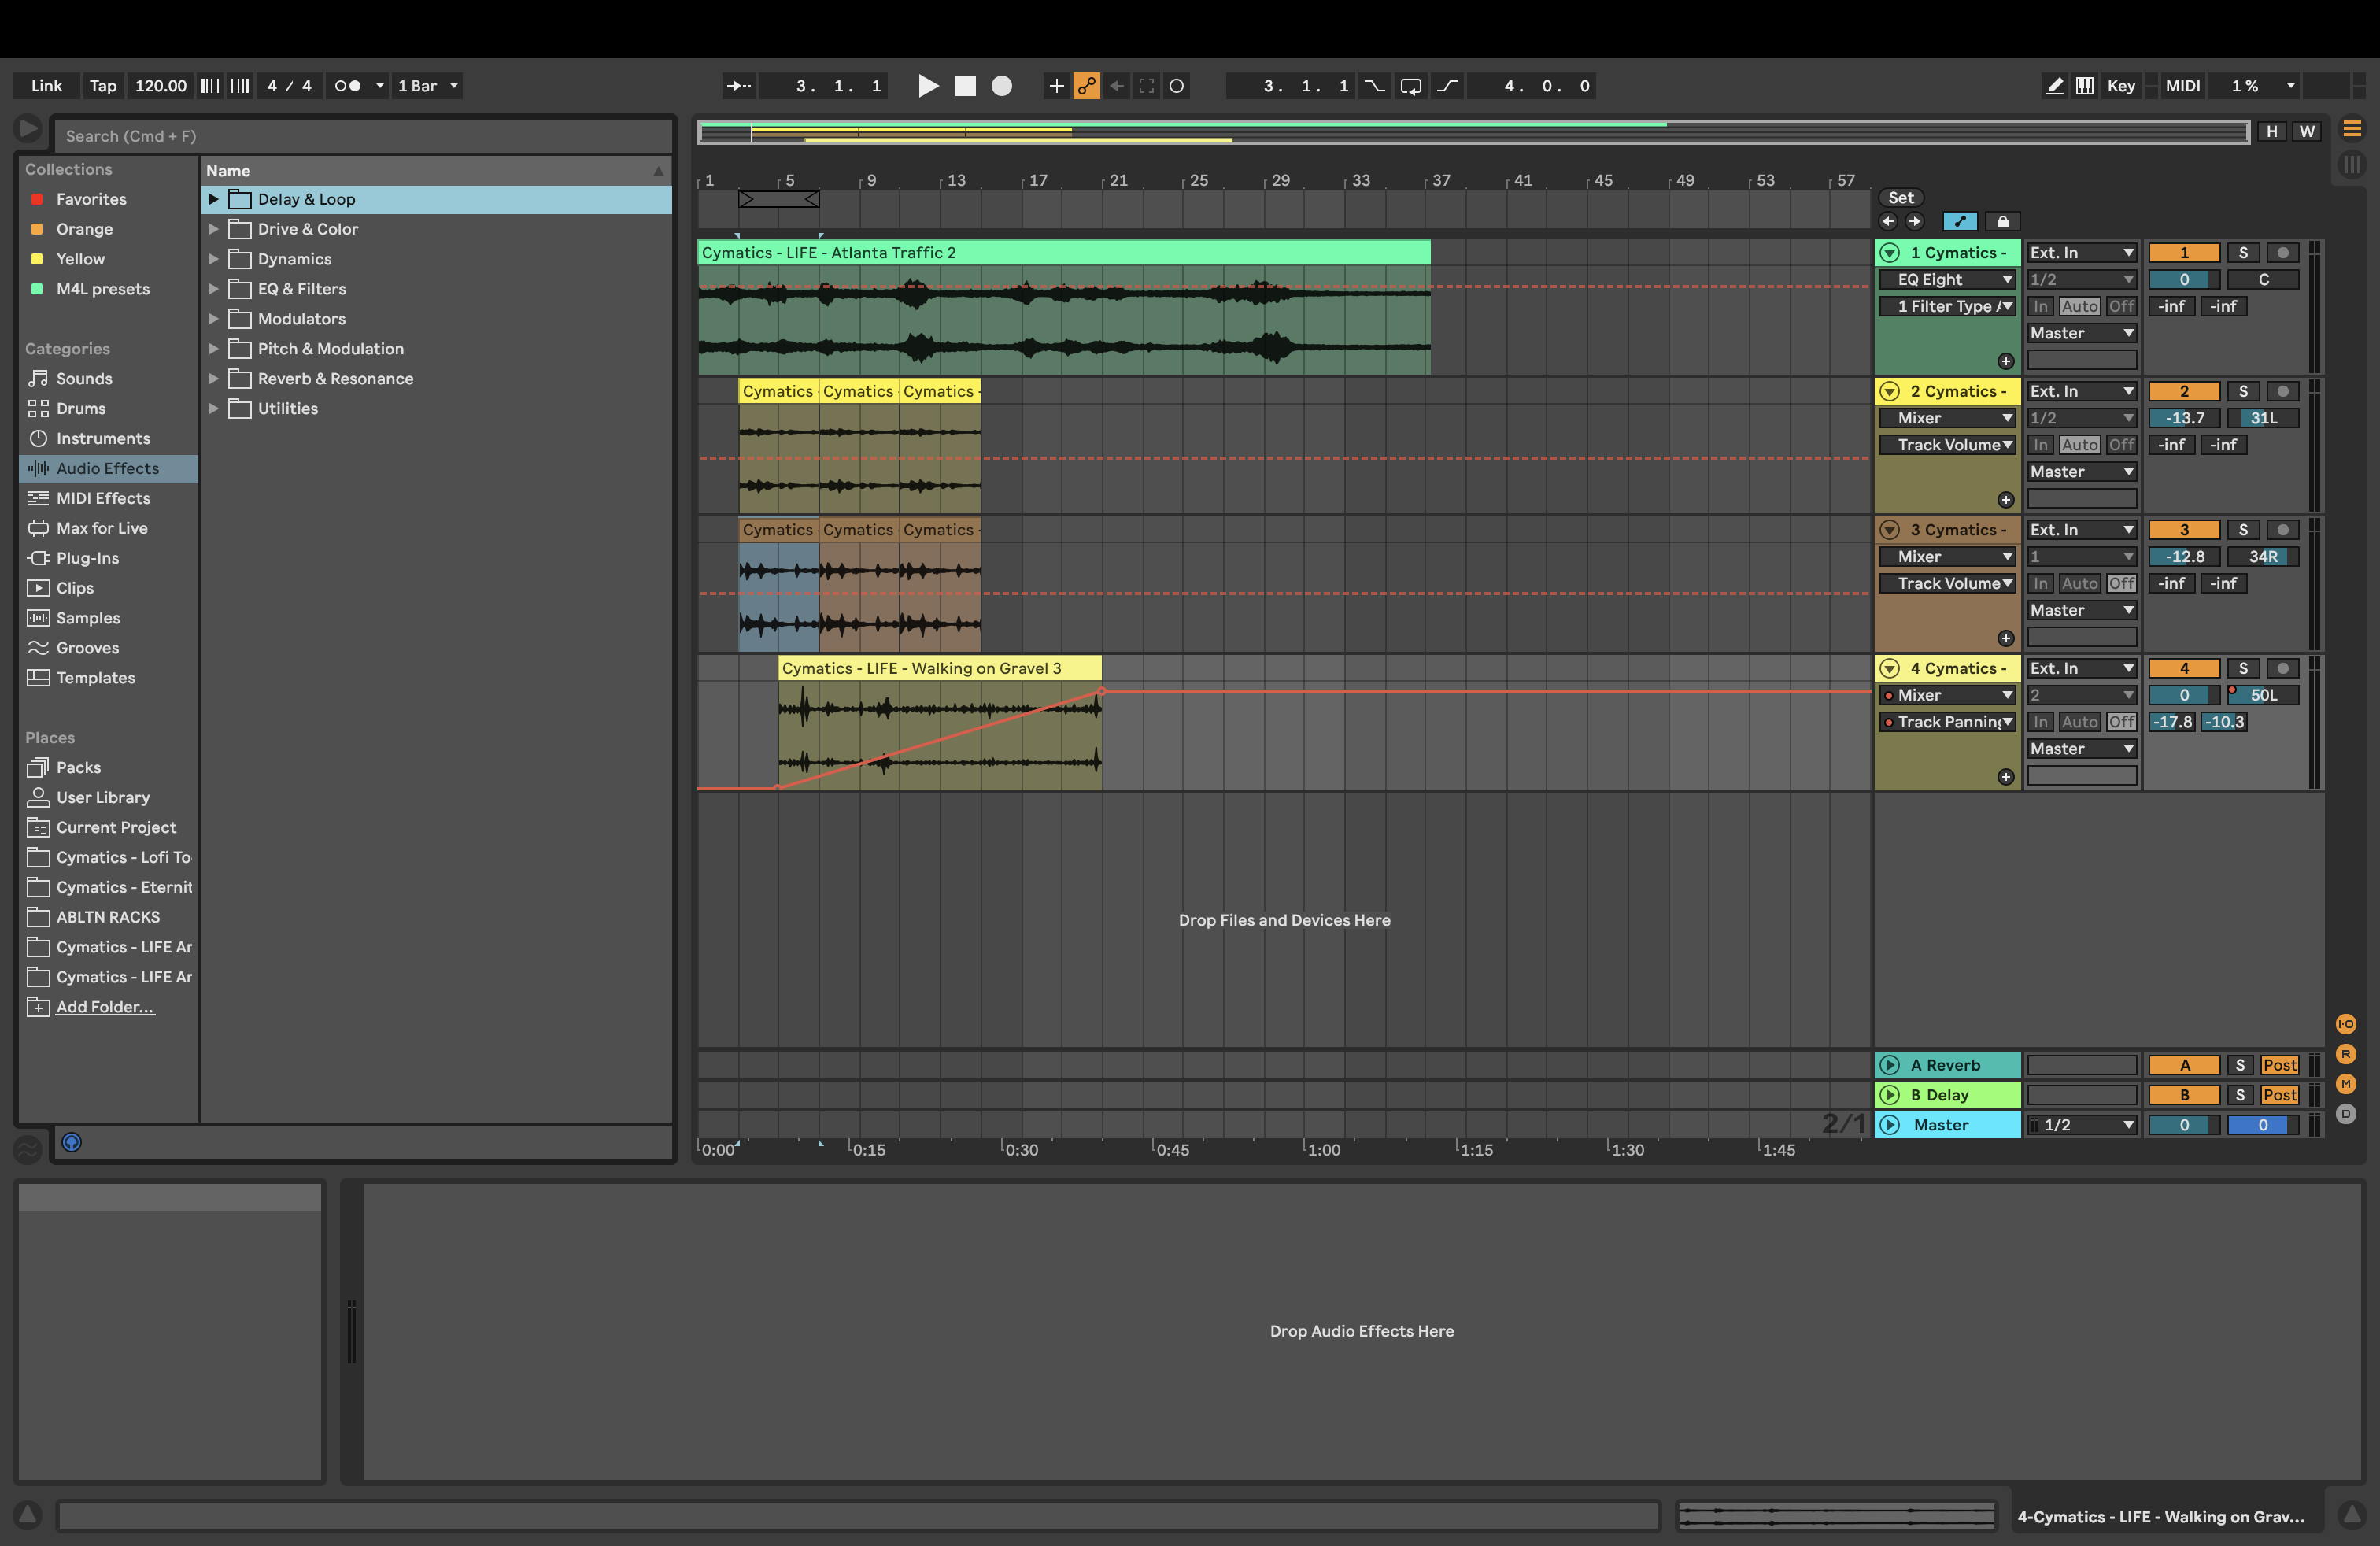Image resolution: width=2380 pixels, height=1546 pixels.
Task: Click the Link button
Action: pyautogui.click(x=46, y=86)
